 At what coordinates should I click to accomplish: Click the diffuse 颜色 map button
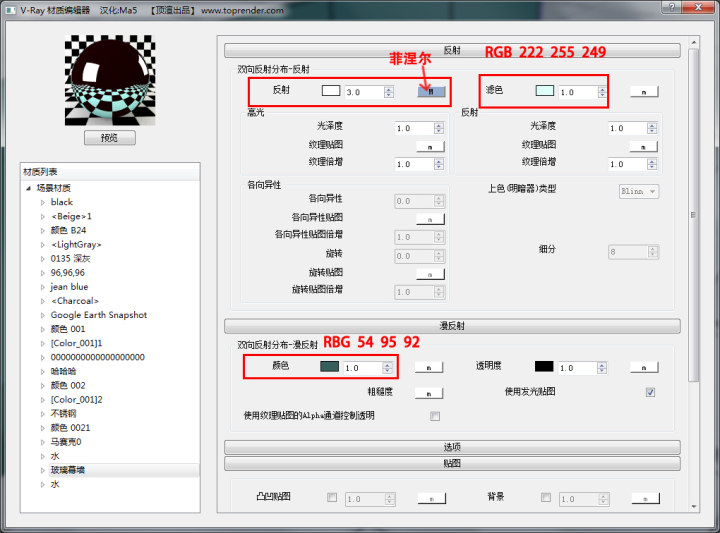click(x=429, y=367)
